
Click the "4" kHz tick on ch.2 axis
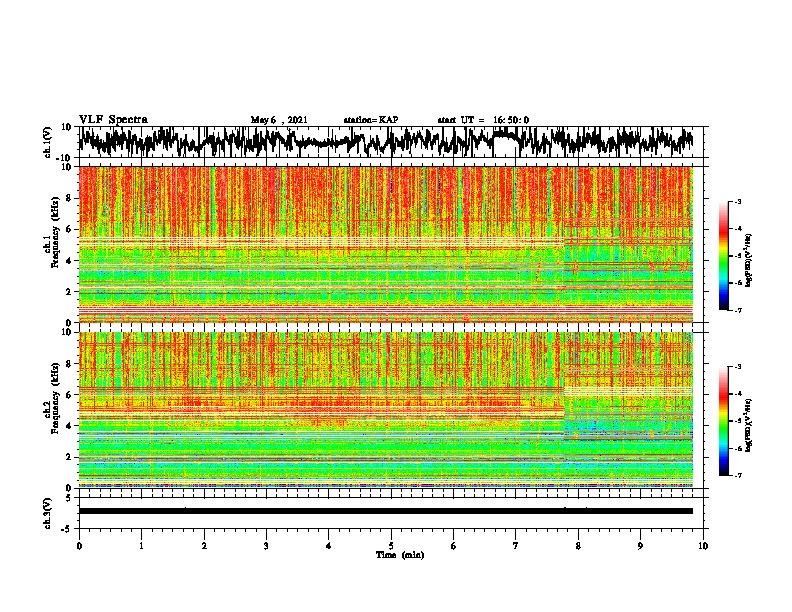(69, 426)
